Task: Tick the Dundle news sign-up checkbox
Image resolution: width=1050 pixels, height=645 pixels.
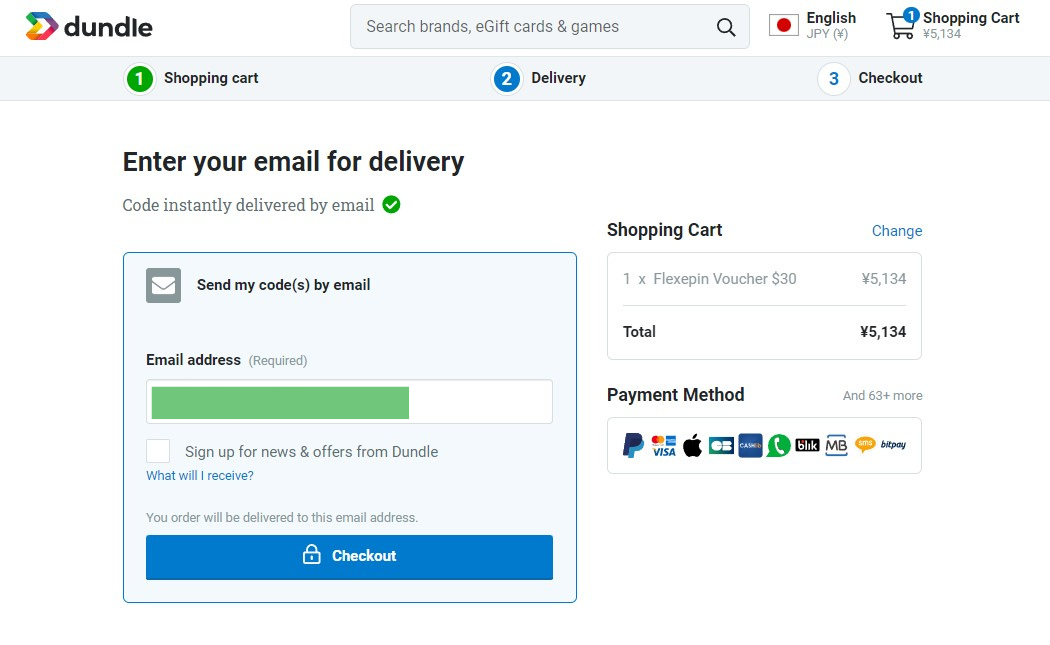Action: coord(158,451)
